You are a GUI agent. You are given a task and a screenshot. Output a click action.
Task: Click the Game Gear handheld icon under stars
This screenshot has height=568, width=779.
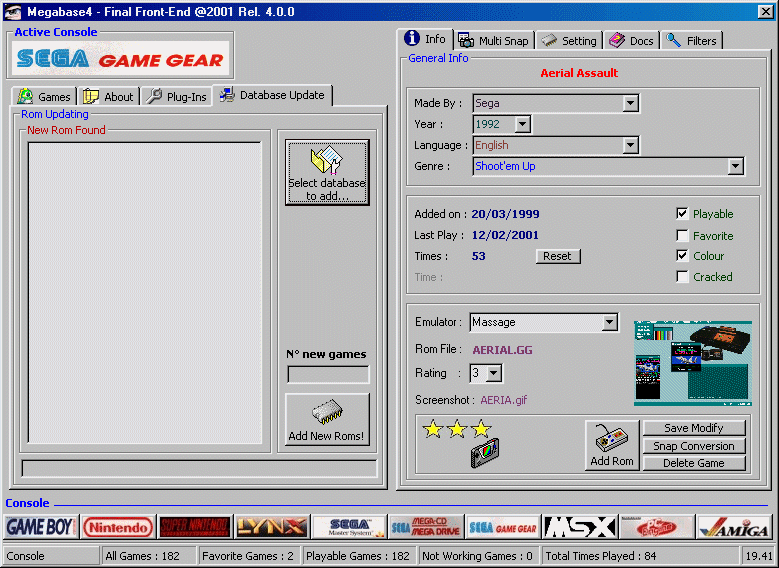(x=485, y=453)
